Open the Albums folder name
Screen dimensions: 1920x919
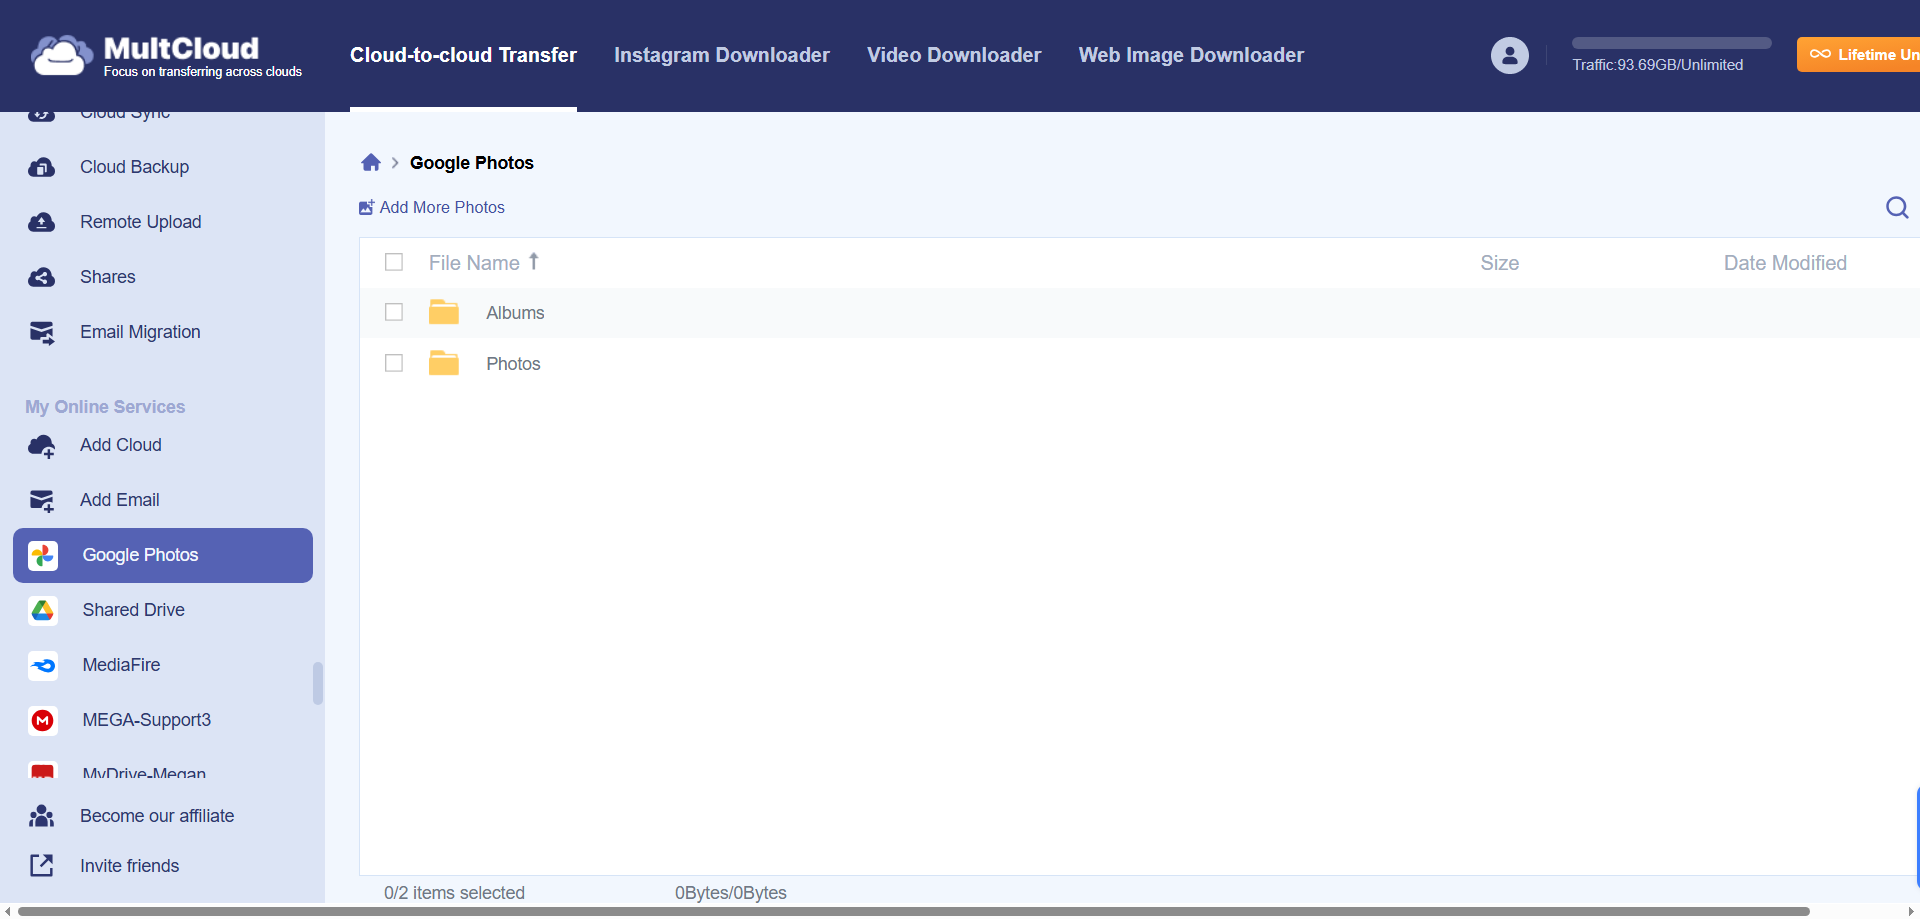515,313
